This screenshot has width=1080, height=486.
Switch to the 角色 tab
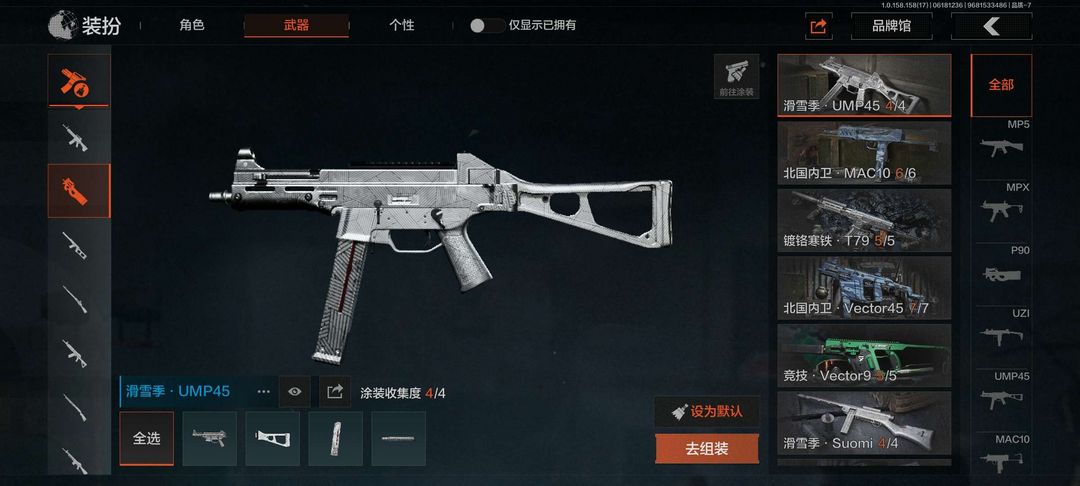(192, 25)
